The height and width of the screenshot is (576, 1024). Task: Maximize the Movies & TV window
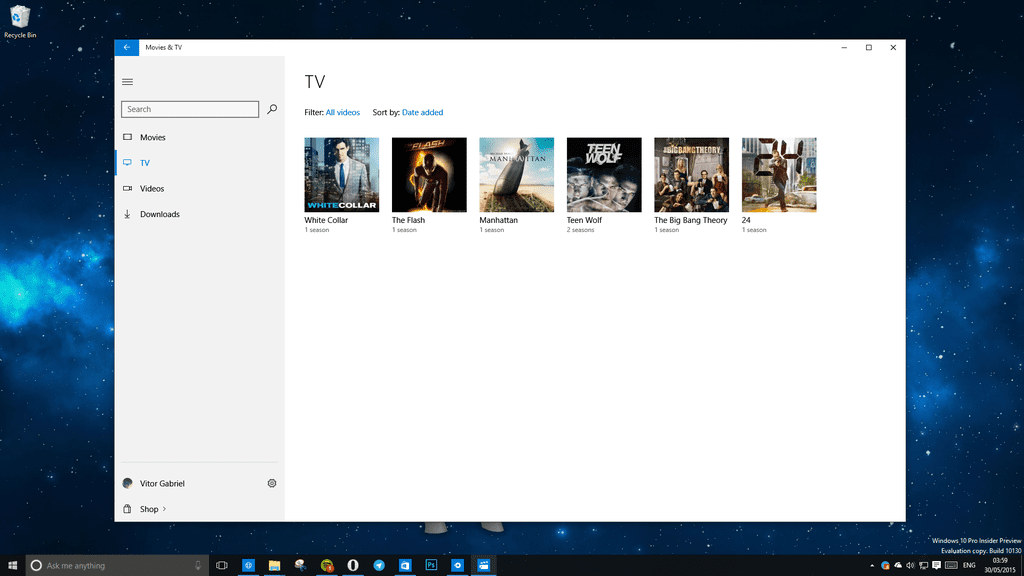(869, 48)
